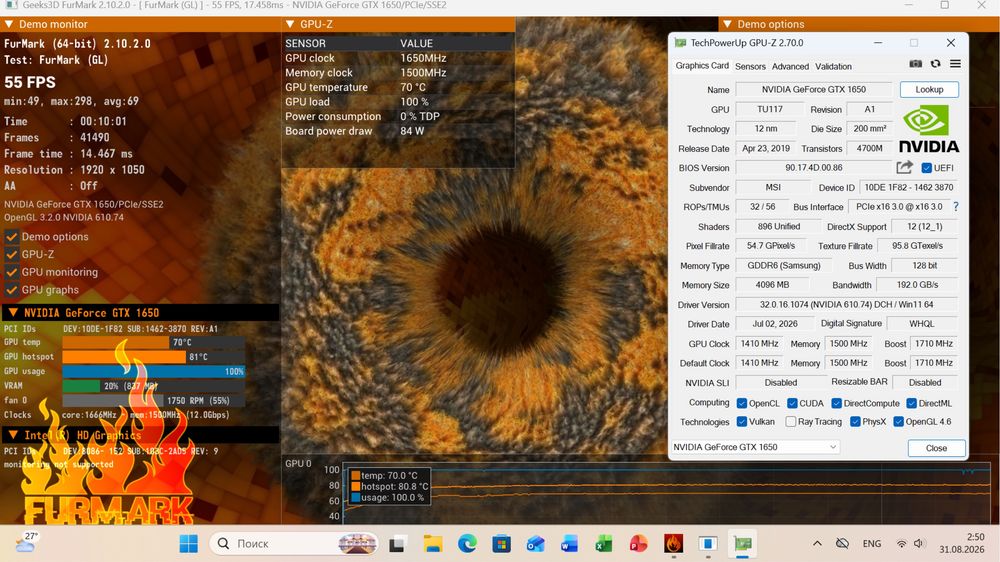Collapse the GPU-Z overlay panel header
Viewport: 1000px width, 562px height.
pyautogui.click(x=290, y=24)
